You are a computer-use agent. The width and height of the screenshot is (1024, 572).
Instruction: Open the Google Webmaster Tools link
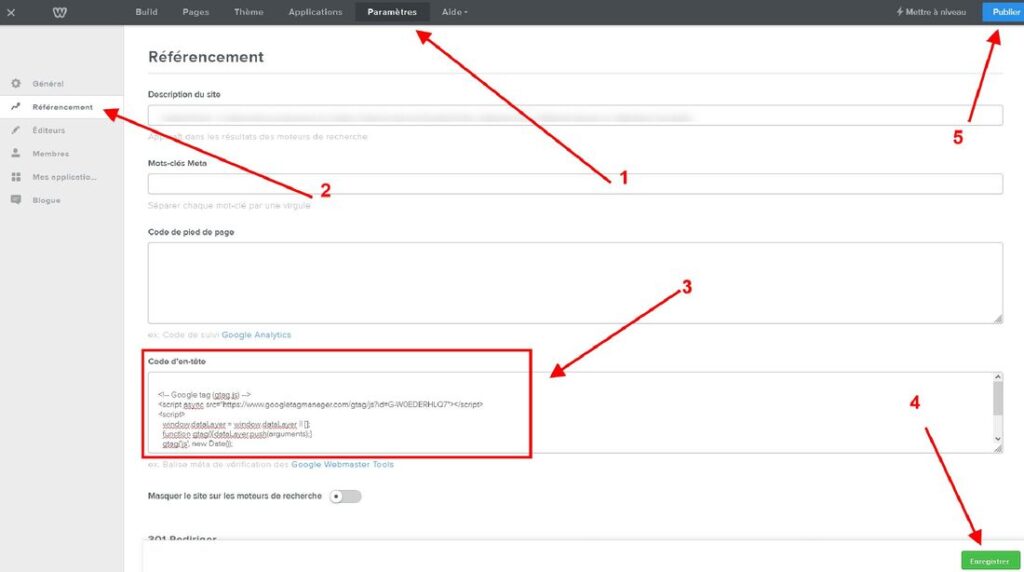[343, 464]
